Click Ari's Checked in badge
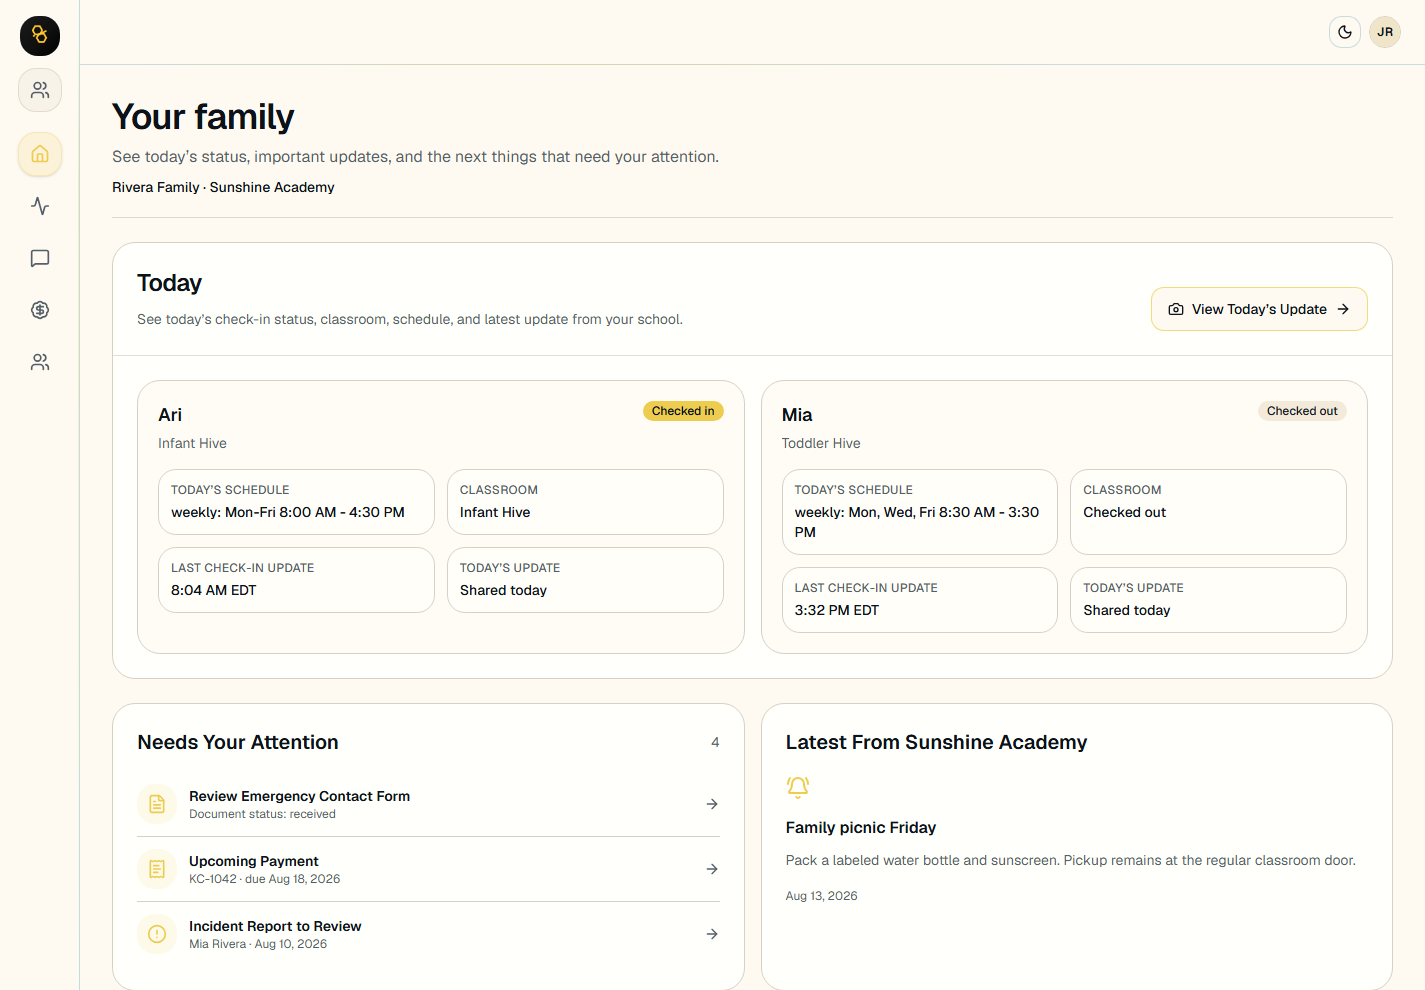 point(683,411)
